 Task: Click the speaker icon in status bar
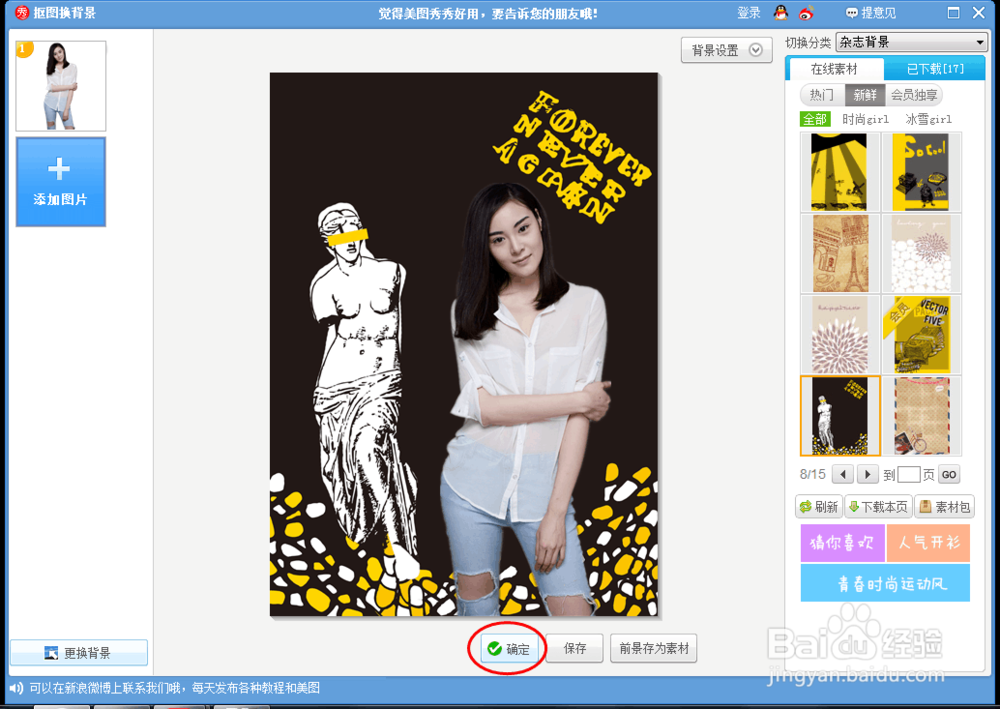[16, 688]
